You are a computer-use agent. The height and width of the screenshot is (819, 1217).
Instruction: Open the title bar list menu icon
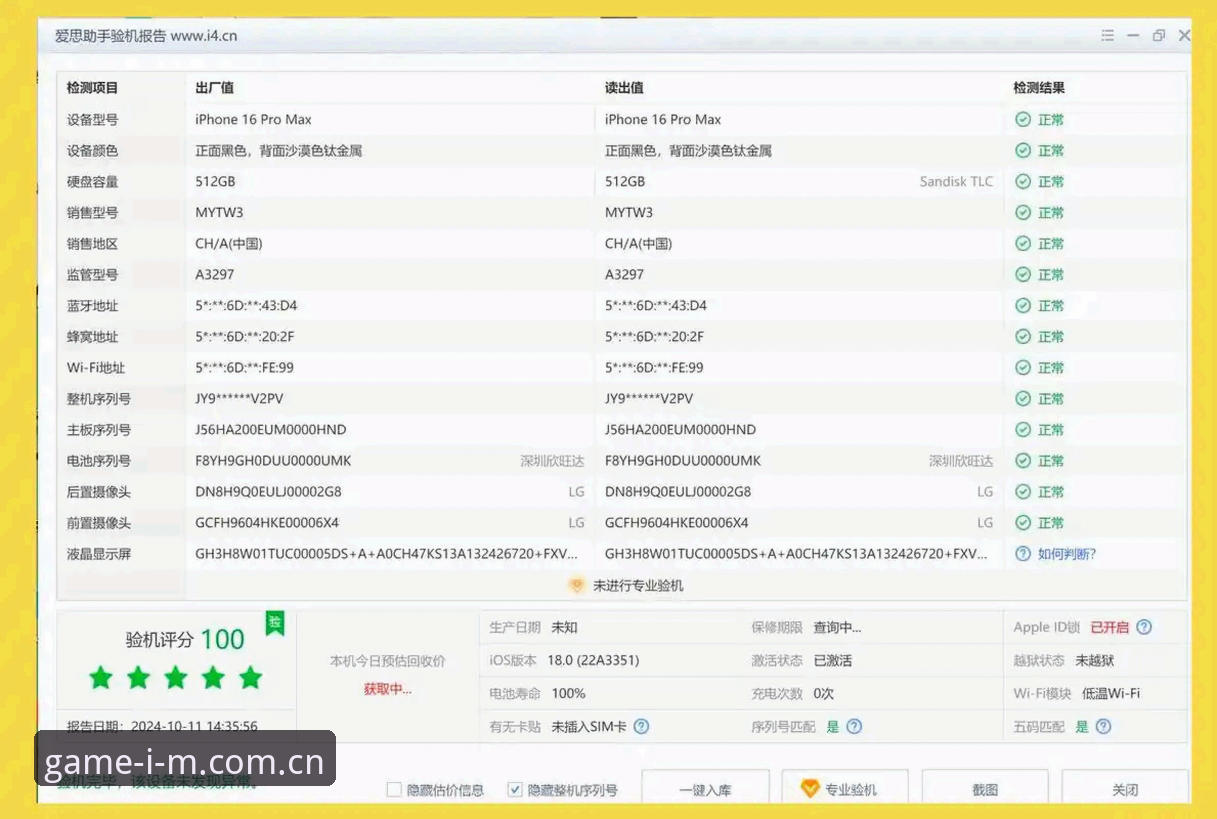point(1107,35)
